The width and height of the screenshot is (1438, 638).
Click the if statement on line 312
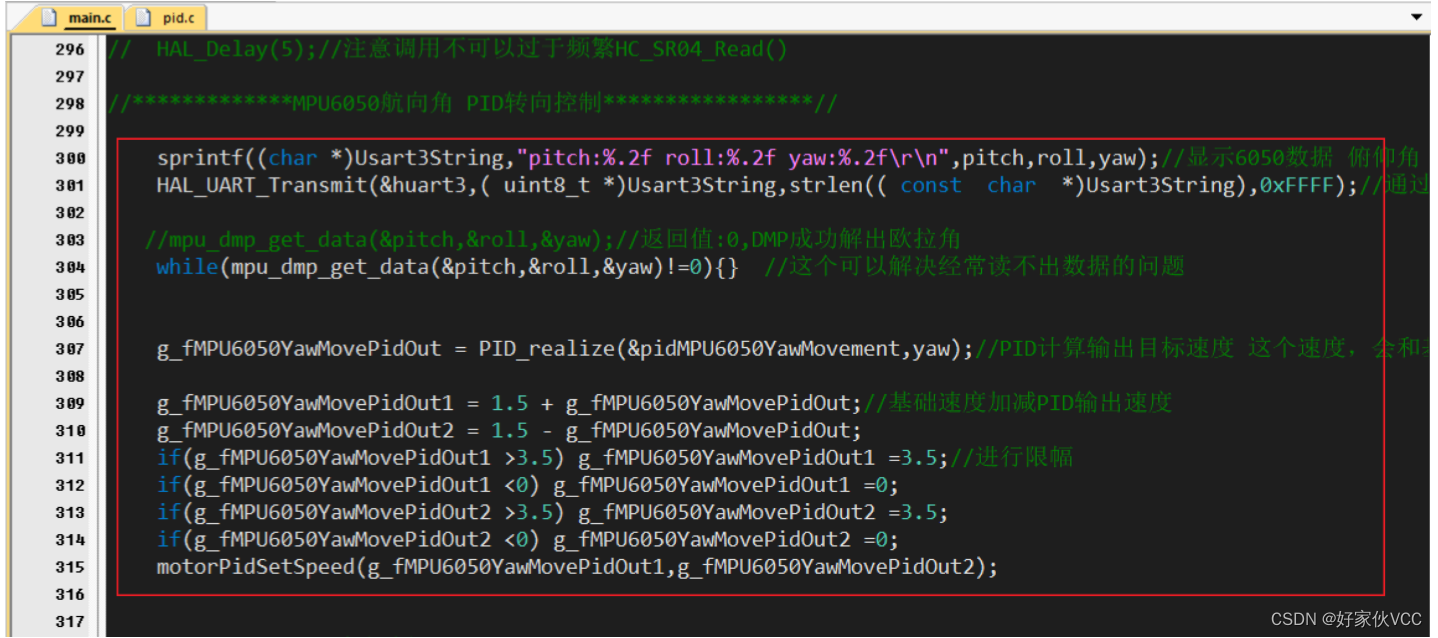[x=528, y=485]
